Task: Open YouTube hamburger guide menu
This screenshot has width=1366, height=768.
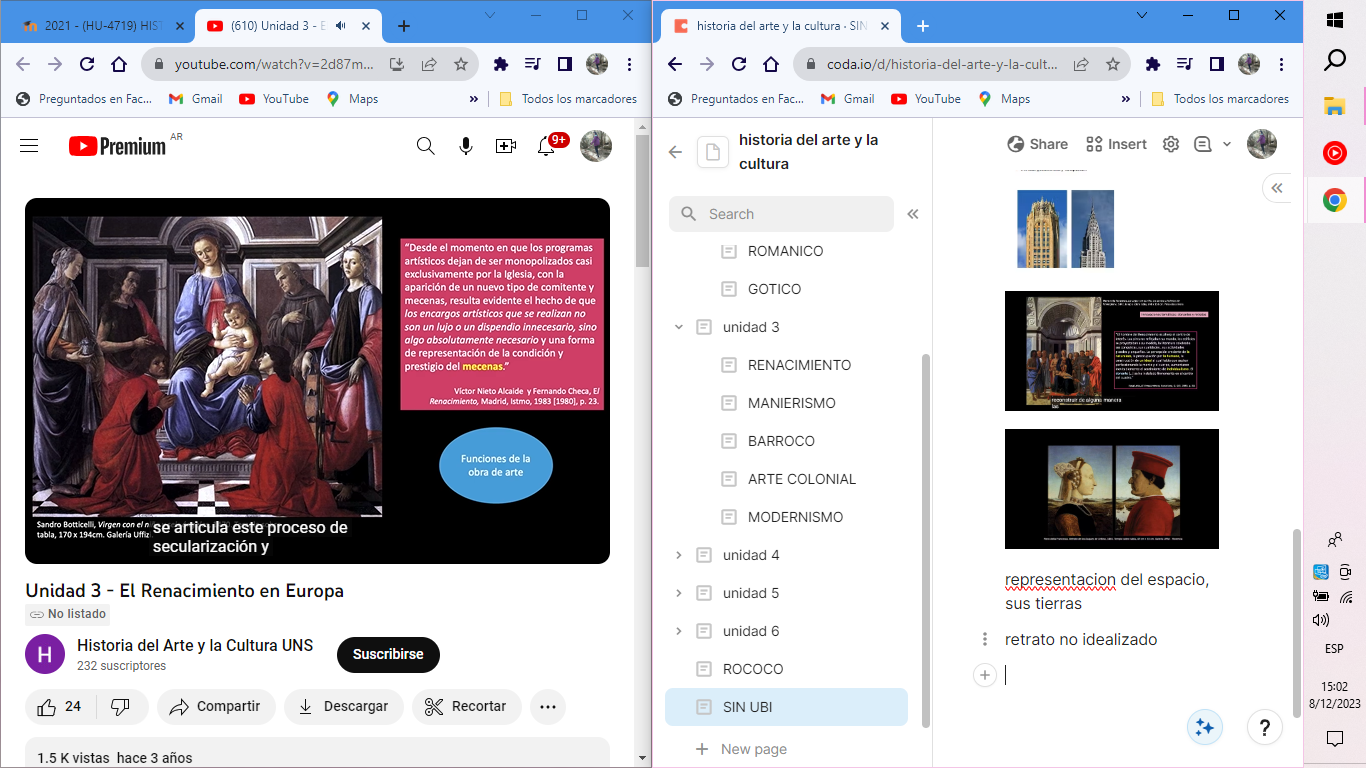Action: pyautogui.click(x=29, y=146)
